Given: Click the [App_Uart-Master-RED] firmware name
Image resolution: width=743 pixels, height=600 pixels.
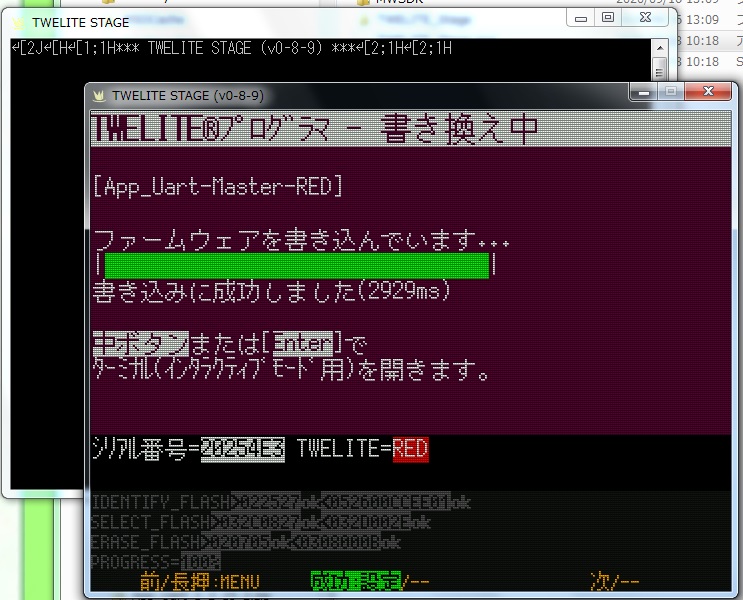Looking at the screenshot, I should click(217, 186).
